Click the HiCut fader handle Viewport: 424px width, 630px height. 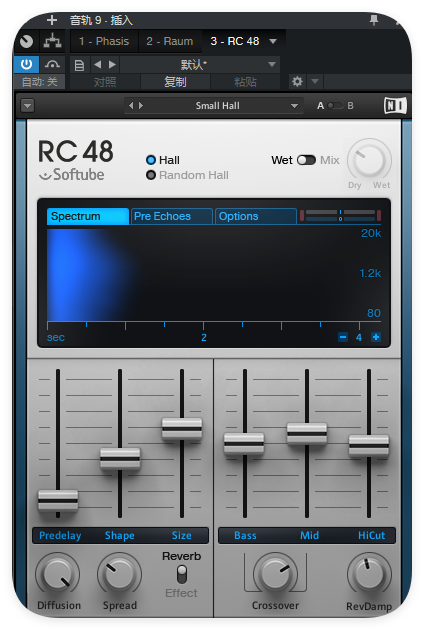pyautogui.click(x=369, y=446)
